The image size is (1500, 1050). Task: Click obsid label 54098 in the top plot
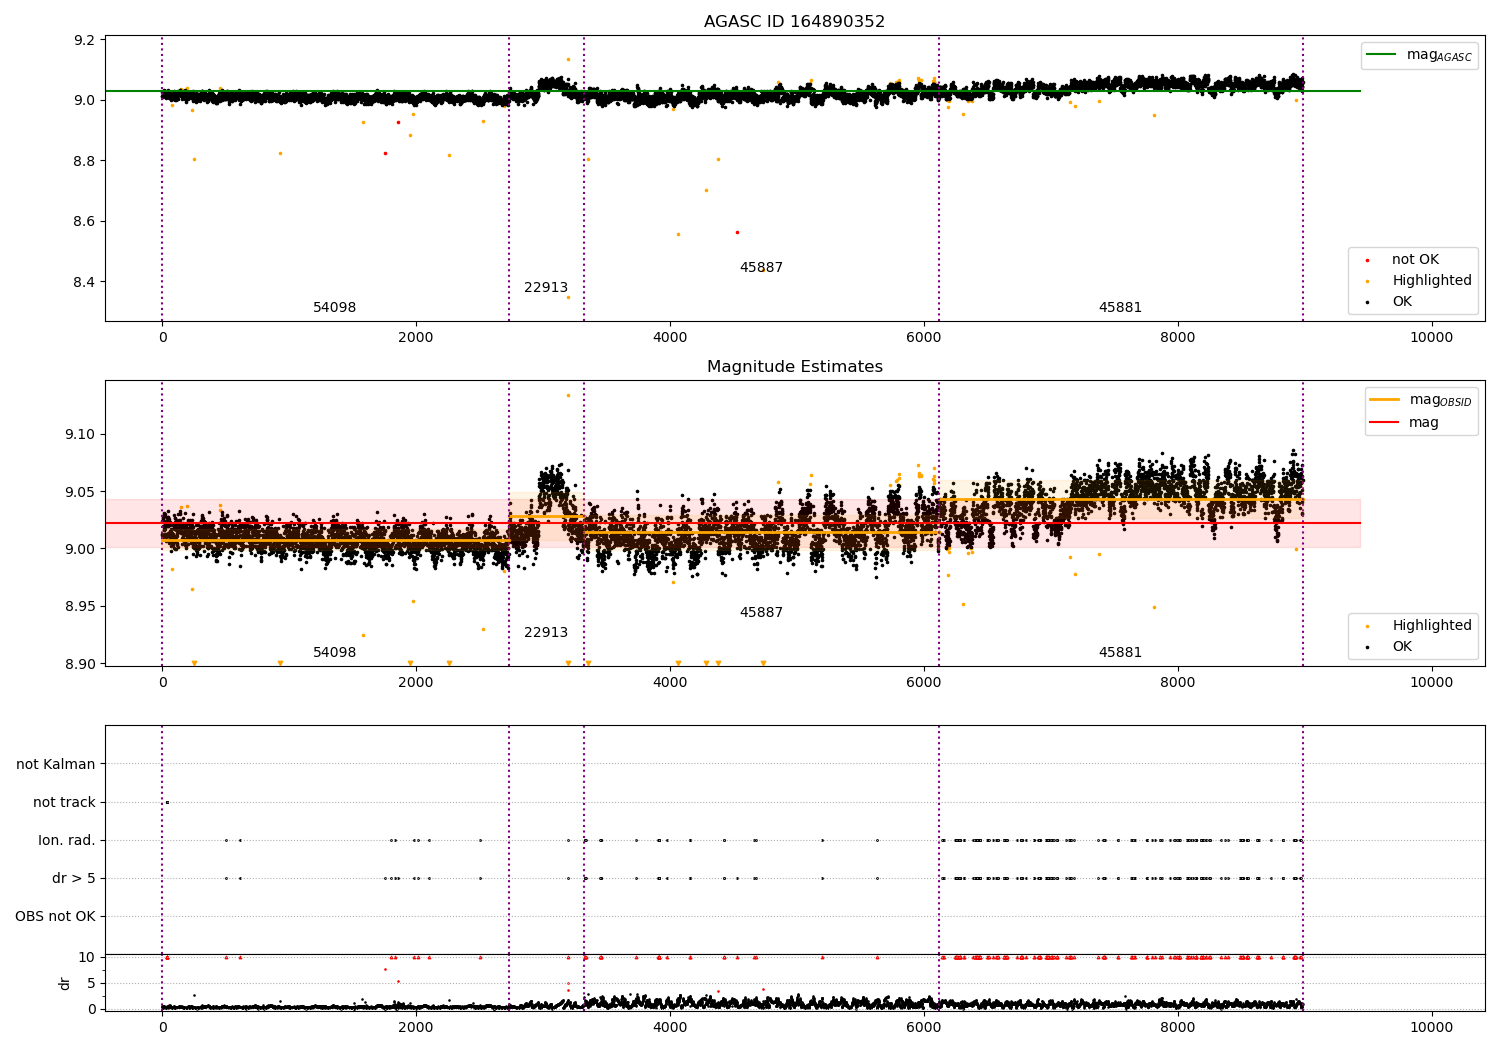tap(334, 307)
